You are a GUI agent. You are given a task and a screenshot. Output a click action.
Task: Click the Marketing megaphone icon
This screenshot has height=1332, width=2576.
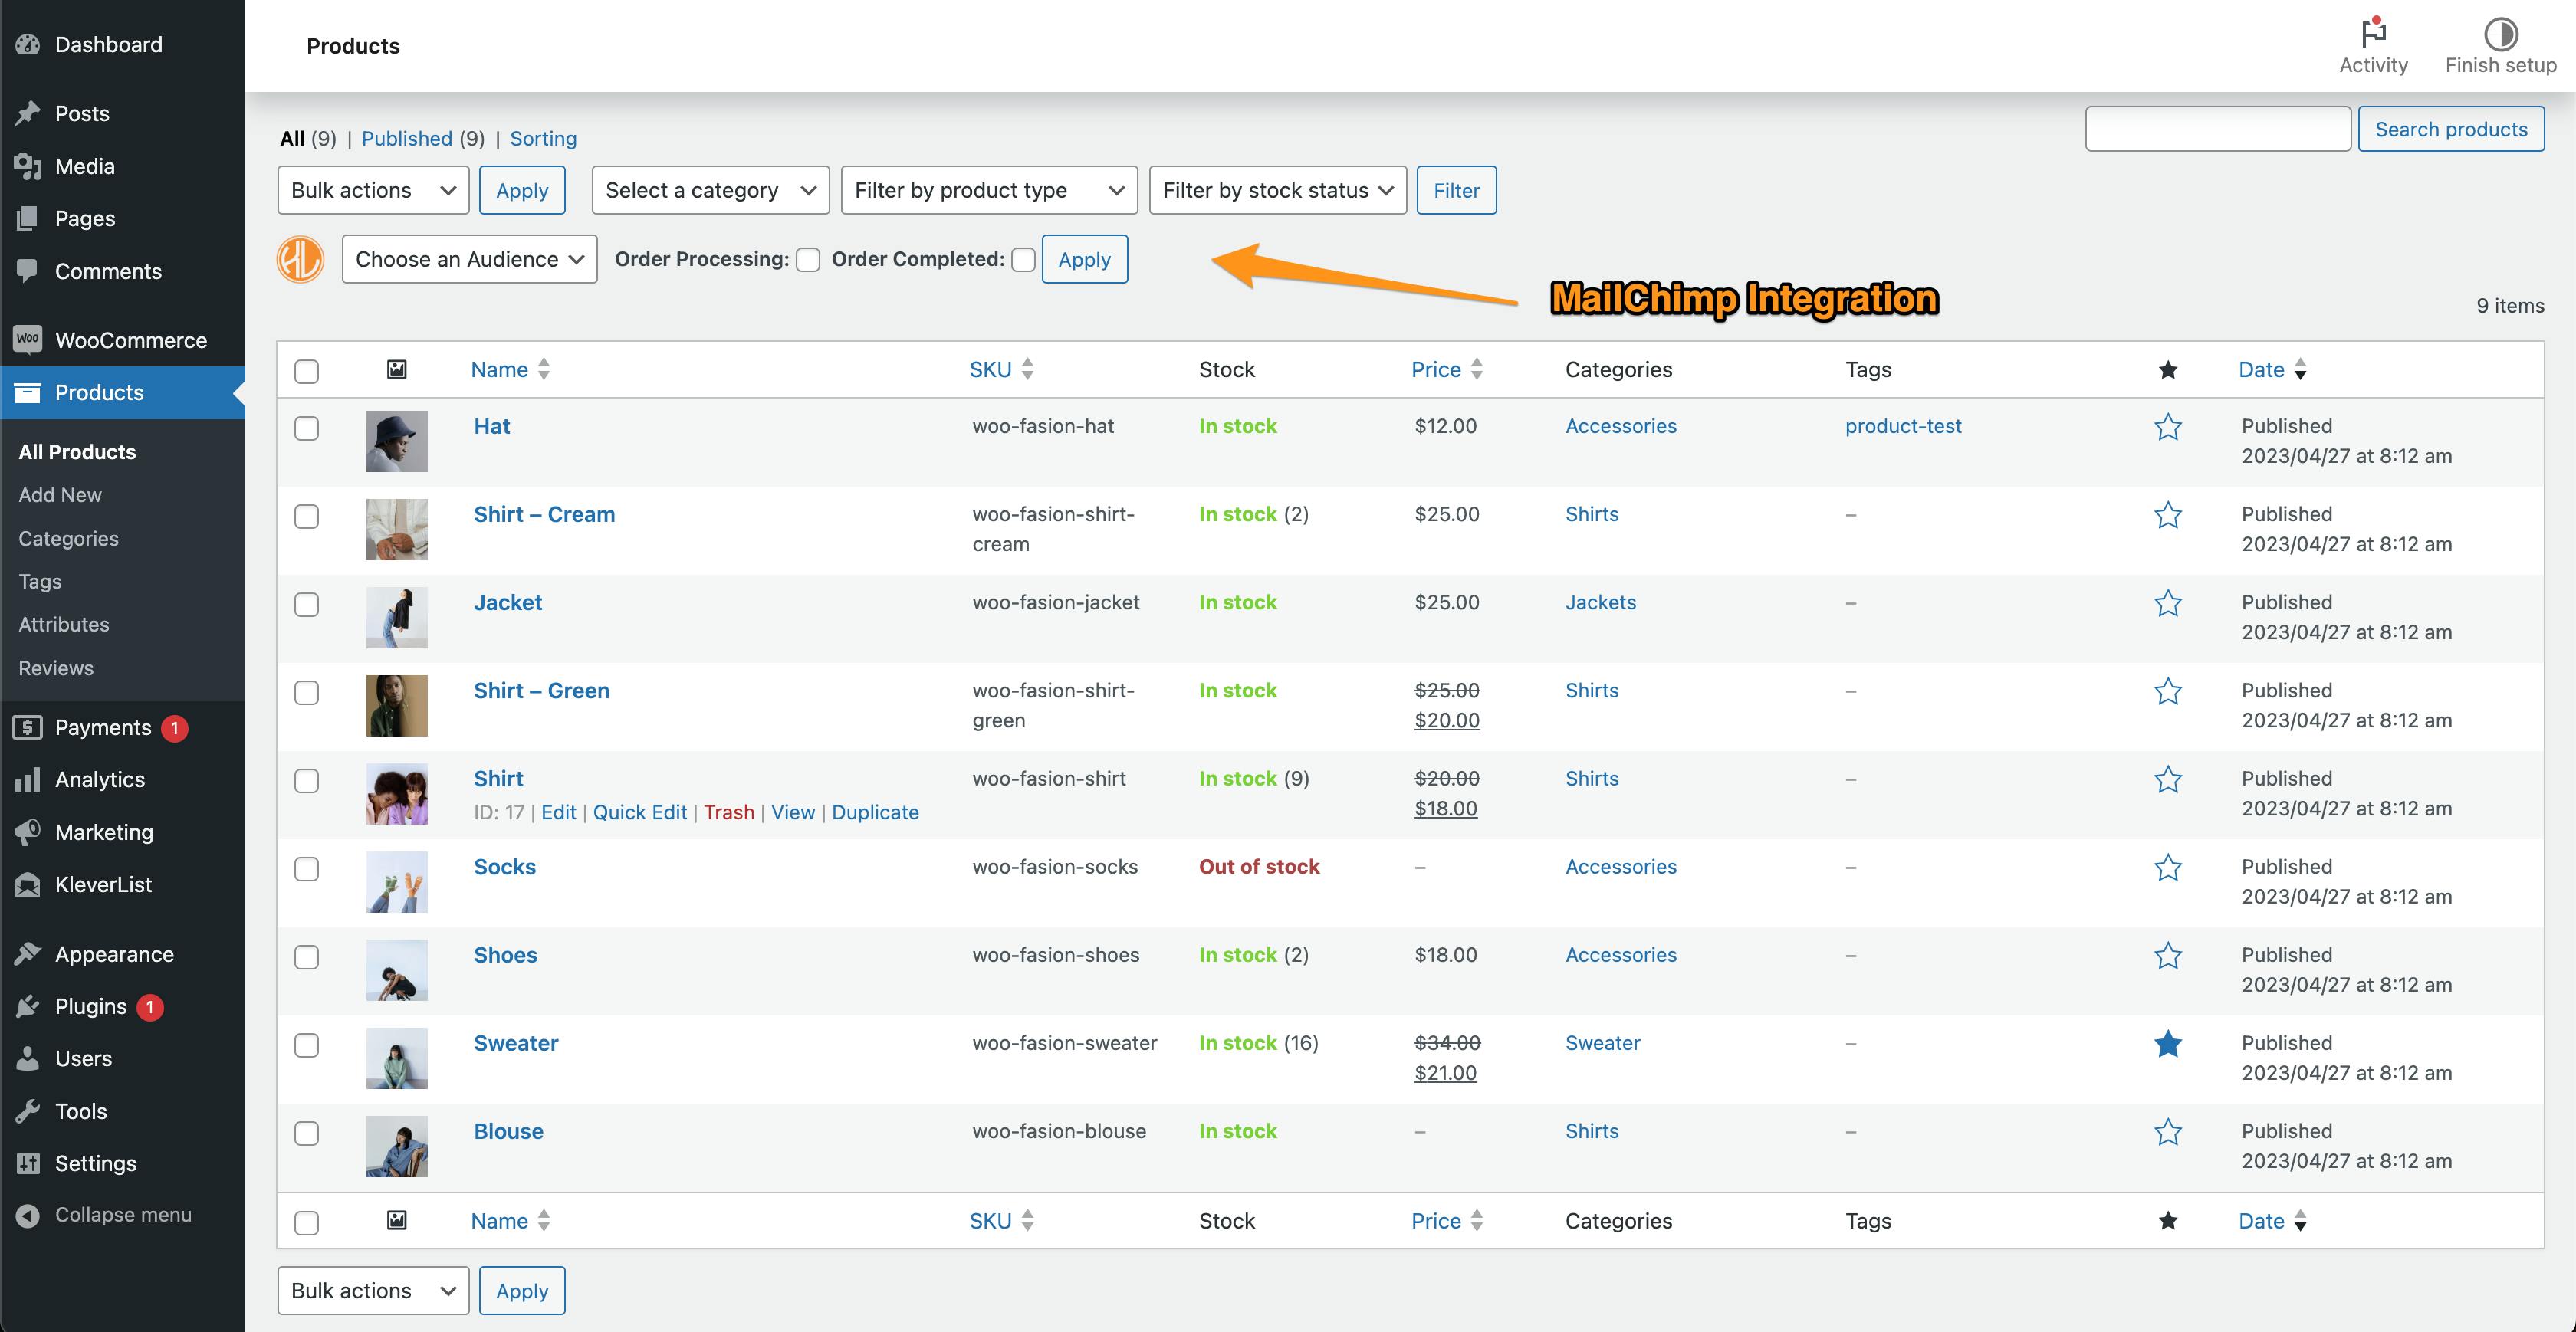28,832
